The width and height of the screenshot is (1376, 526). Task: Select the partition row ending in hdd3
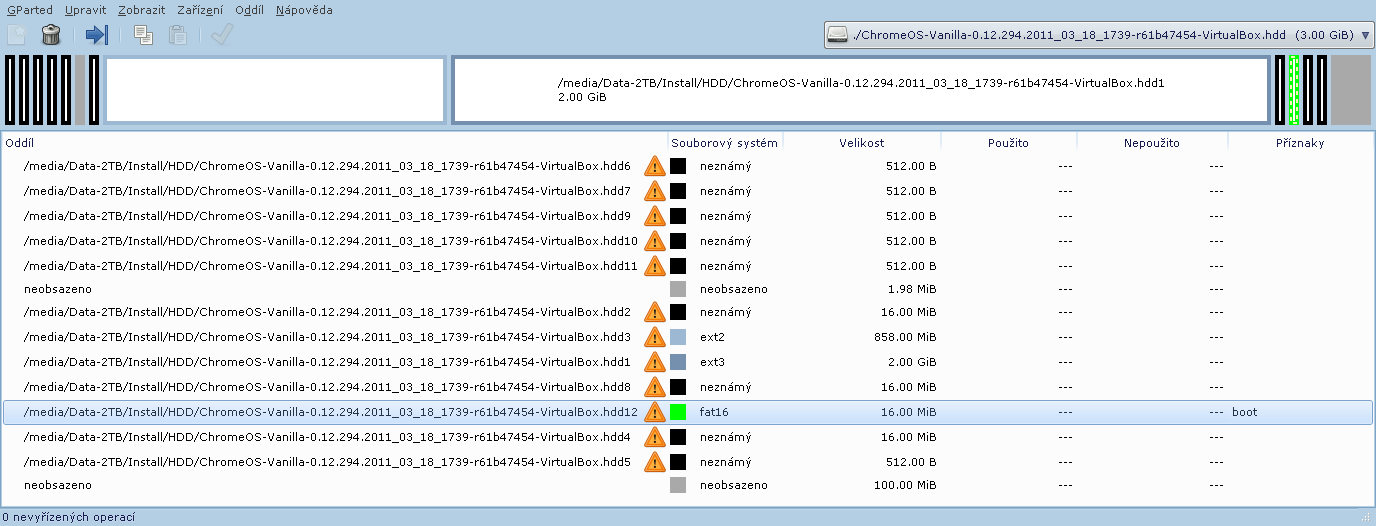pos(688,337)
